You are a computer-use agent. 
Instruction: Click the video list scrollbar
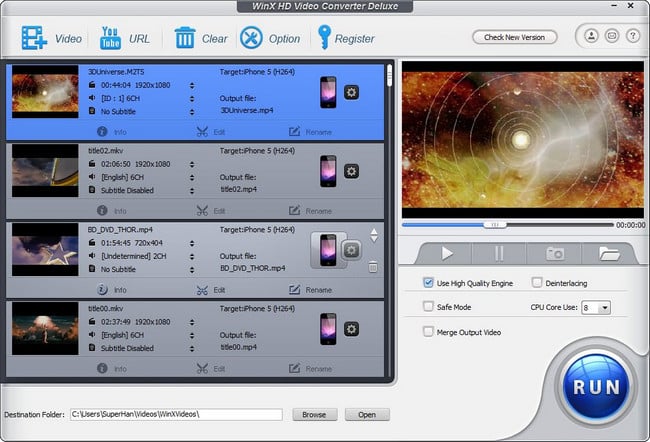[389, 75]
